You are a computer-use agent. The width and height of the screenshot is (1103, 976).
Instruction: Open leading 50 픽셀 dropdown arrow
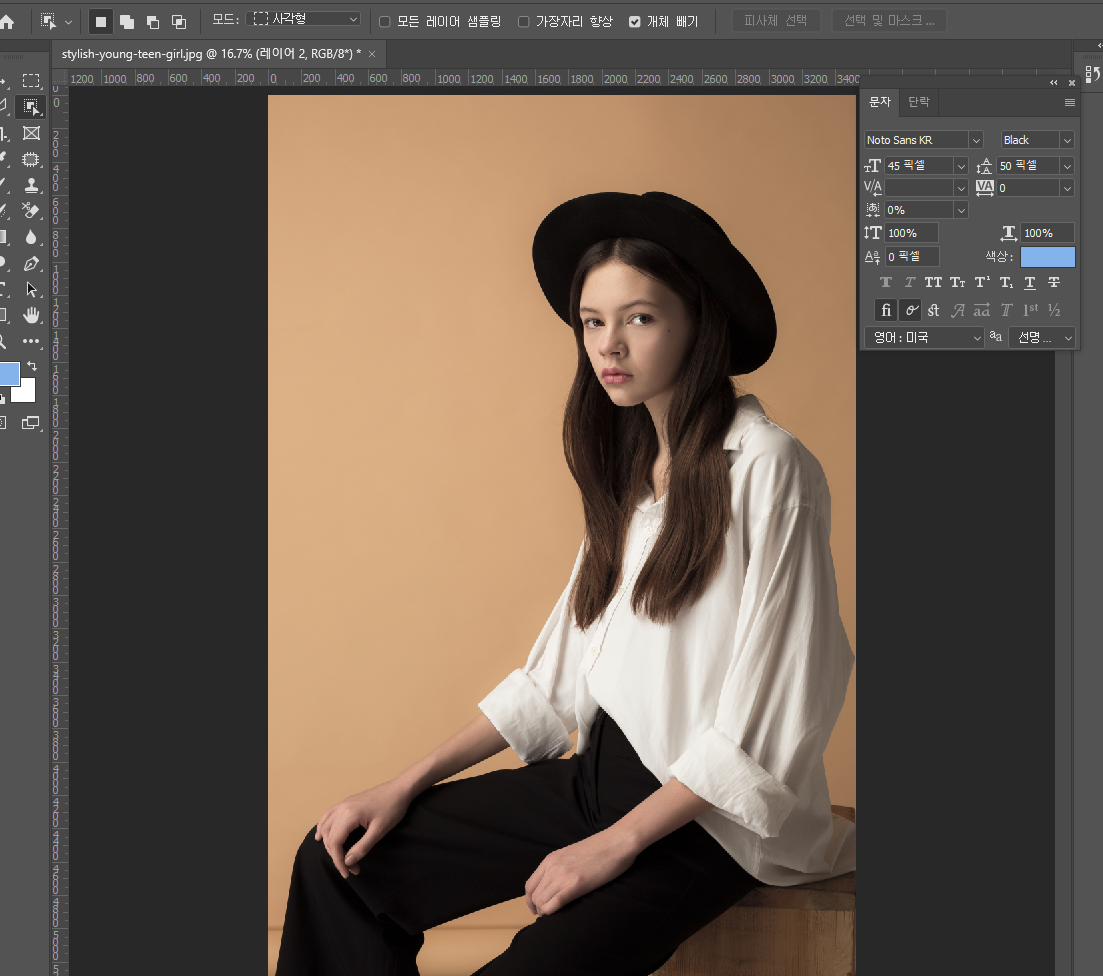click(x=1067, y=166)
